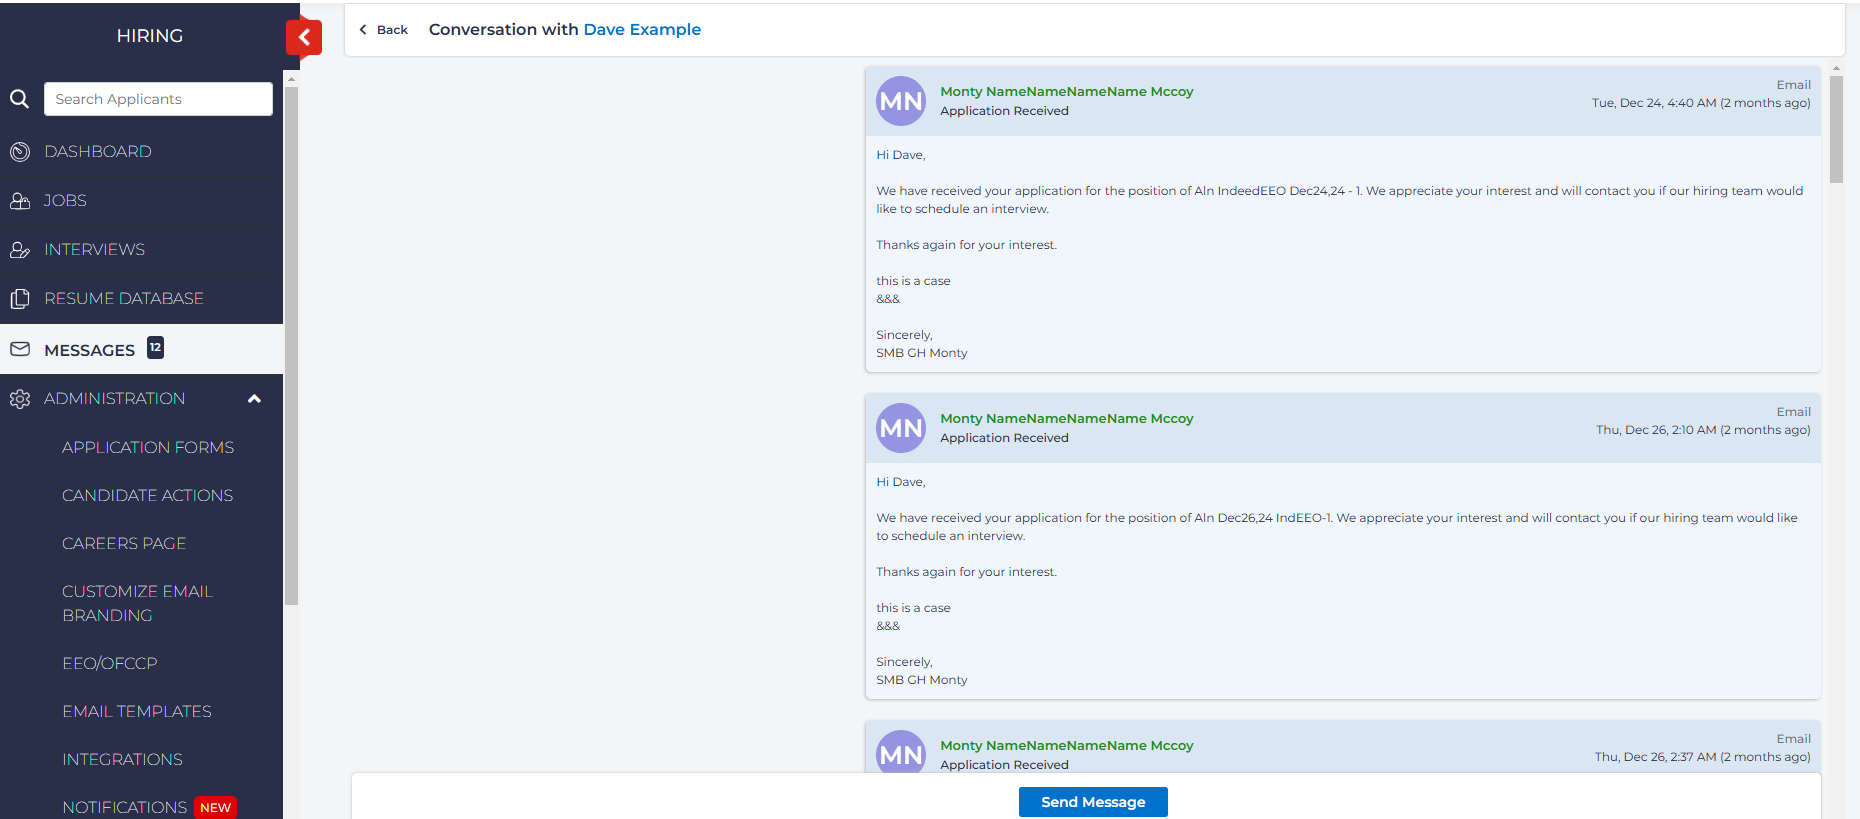This screenshot has width=1860, height=819.
Task: Open the EEO/OFCCP settings
Action: [x=110, y=663]
